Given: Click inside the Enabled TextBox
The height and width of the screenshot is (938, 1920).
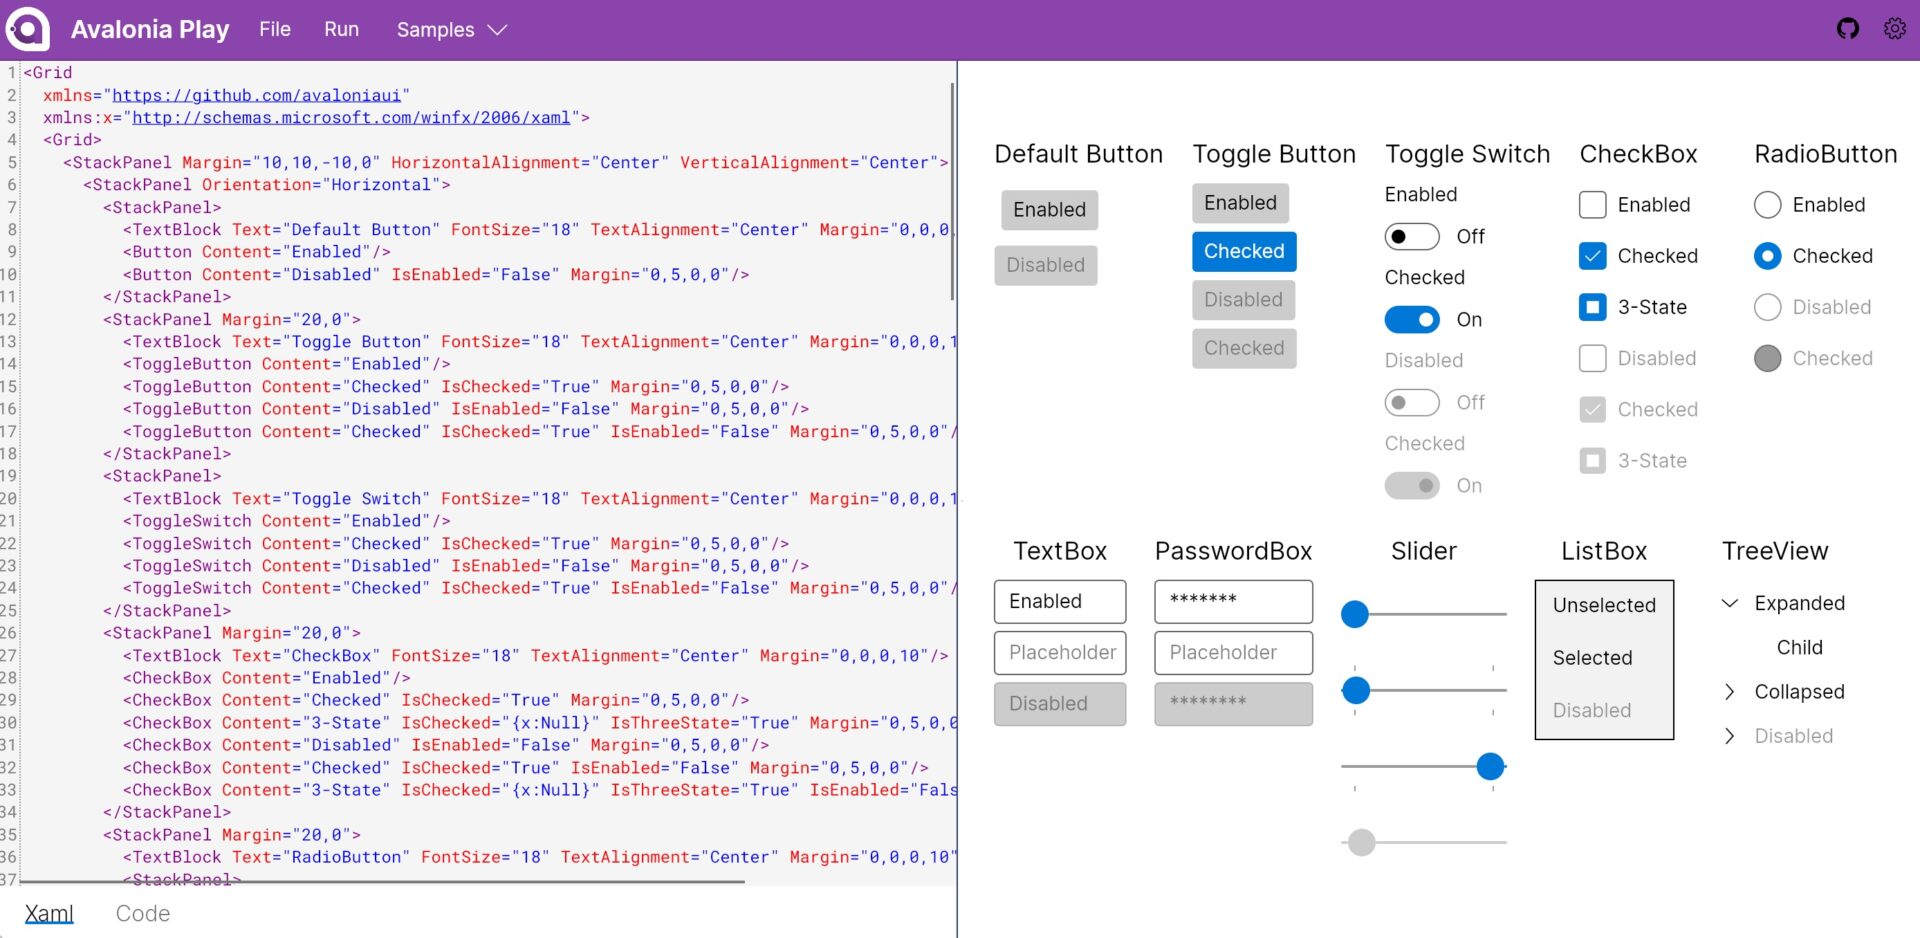Looking at the screenshot, I should click(1059, 601).
